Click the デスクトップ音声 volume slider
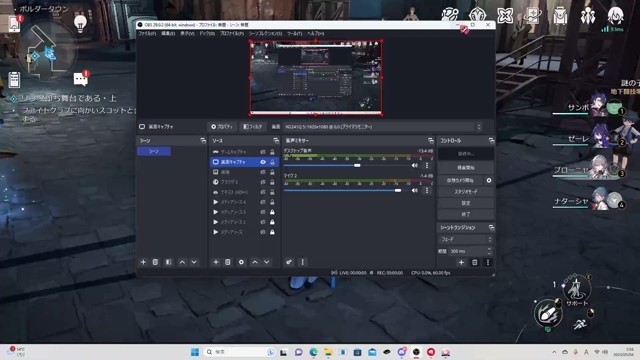This screenshot has width=640, height=360. tap(347, 165)
